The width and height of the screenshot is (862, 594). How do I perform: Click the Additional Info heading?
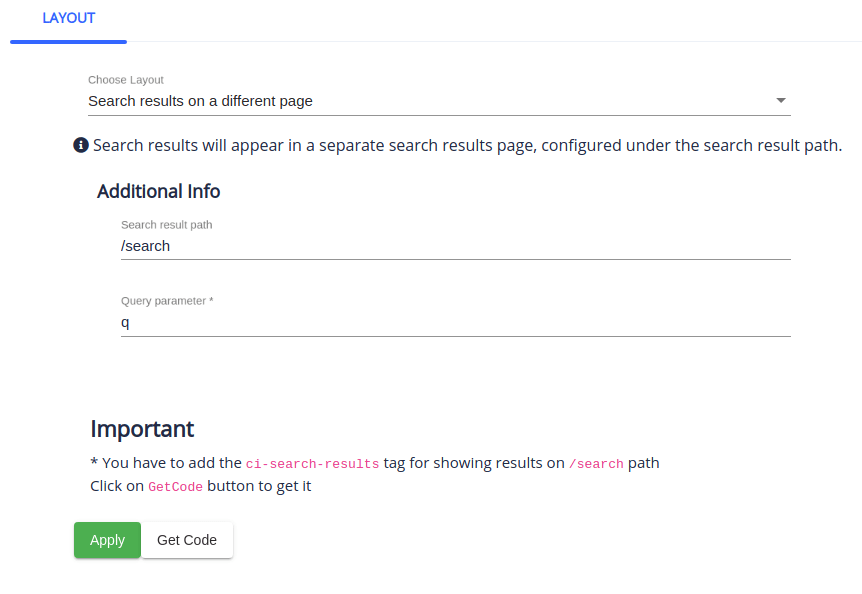click(158, 191)
